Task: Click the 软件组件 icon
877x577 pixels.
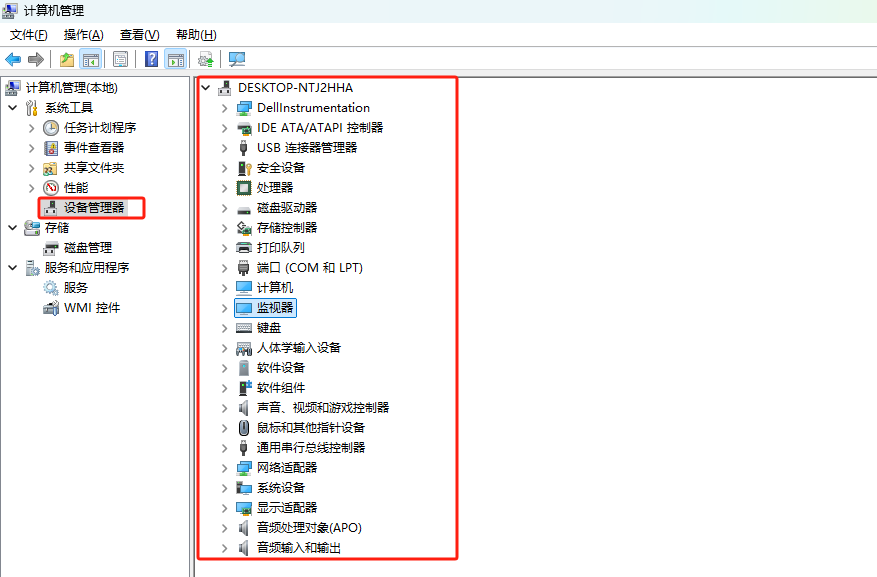Action: pyautogui.click(x=244, y=387)
